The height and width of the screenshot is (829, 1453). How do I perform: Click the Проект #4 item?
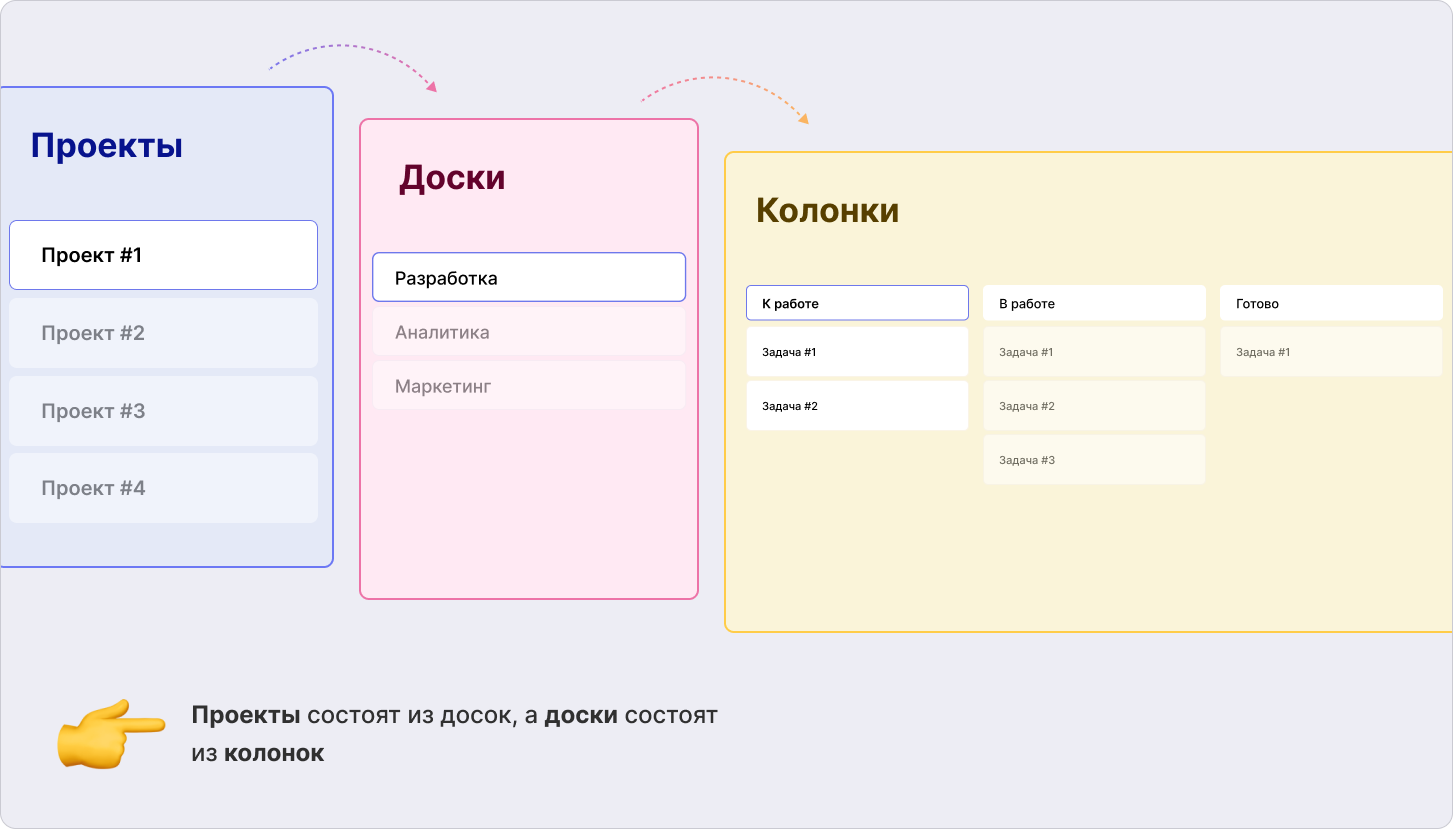[x=163, y=488]
